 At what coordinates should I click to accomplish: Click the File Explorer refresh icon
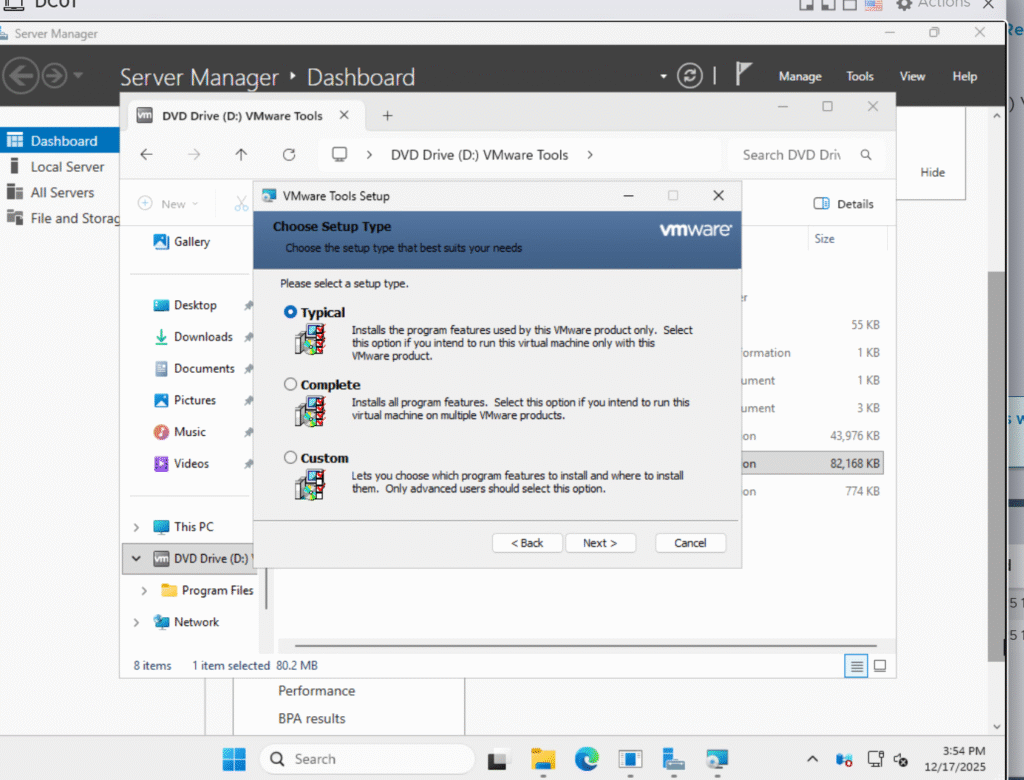click(289, 155)
